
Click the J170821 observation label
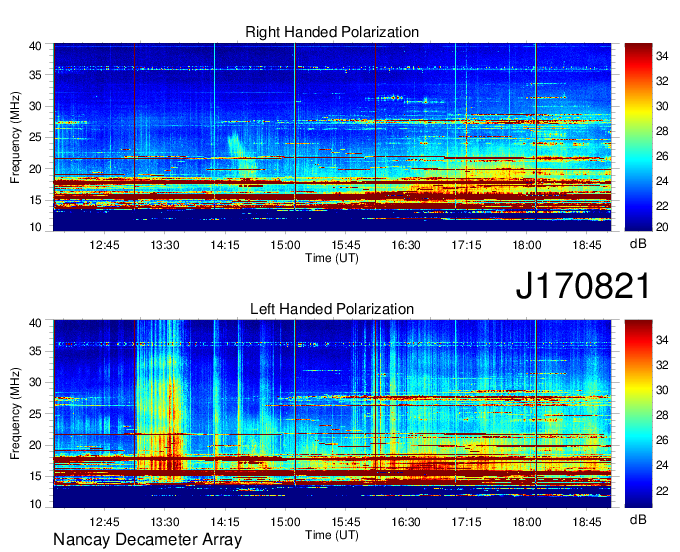pos(583,286)
